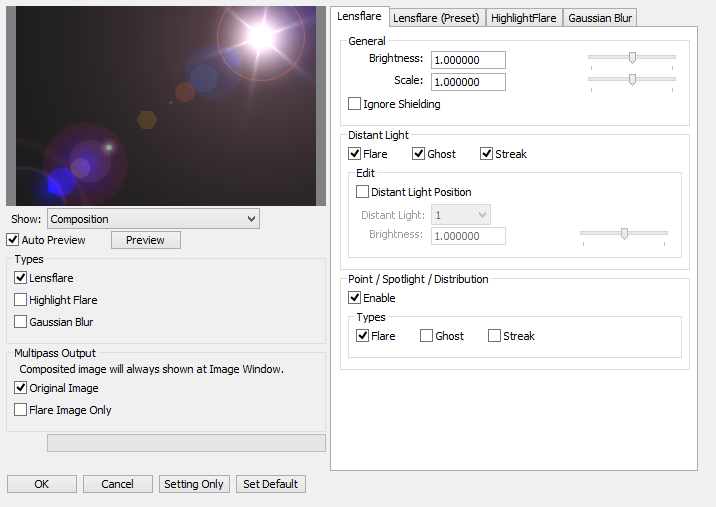The image size is (716, 507).
Task: Enable the Gaussian Blur type checkbox
Action: coord(20,322)
